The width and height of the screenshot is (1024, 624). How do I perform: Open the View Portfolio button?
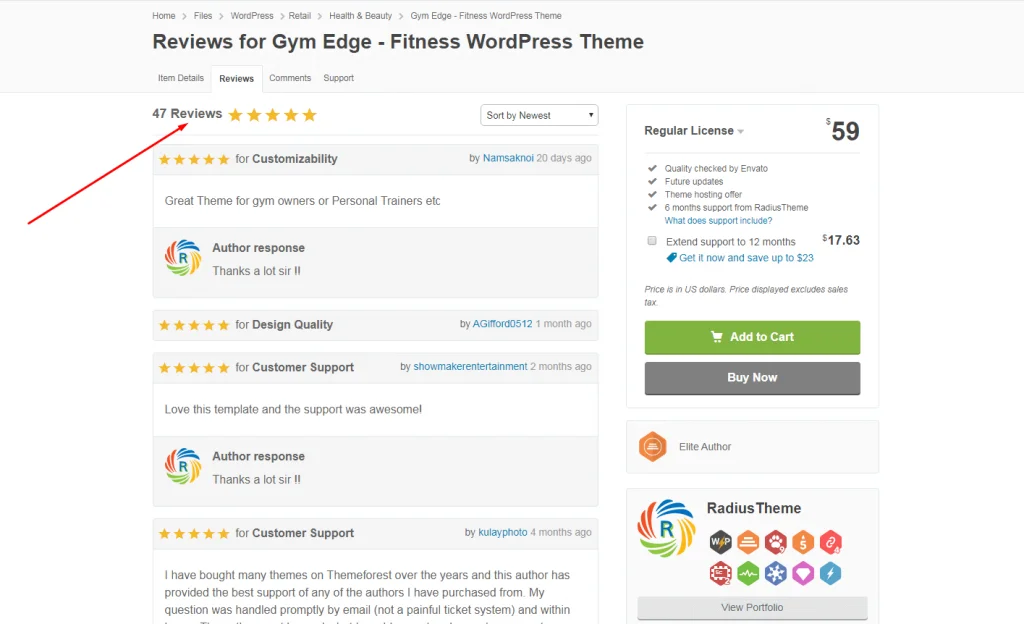point(752,607)
